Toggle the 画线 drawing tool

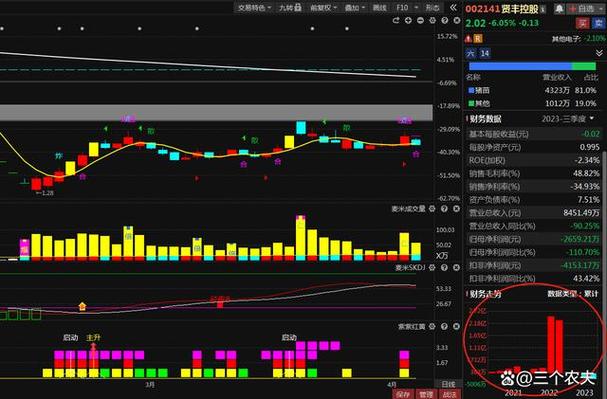click(x=379, y=7)
